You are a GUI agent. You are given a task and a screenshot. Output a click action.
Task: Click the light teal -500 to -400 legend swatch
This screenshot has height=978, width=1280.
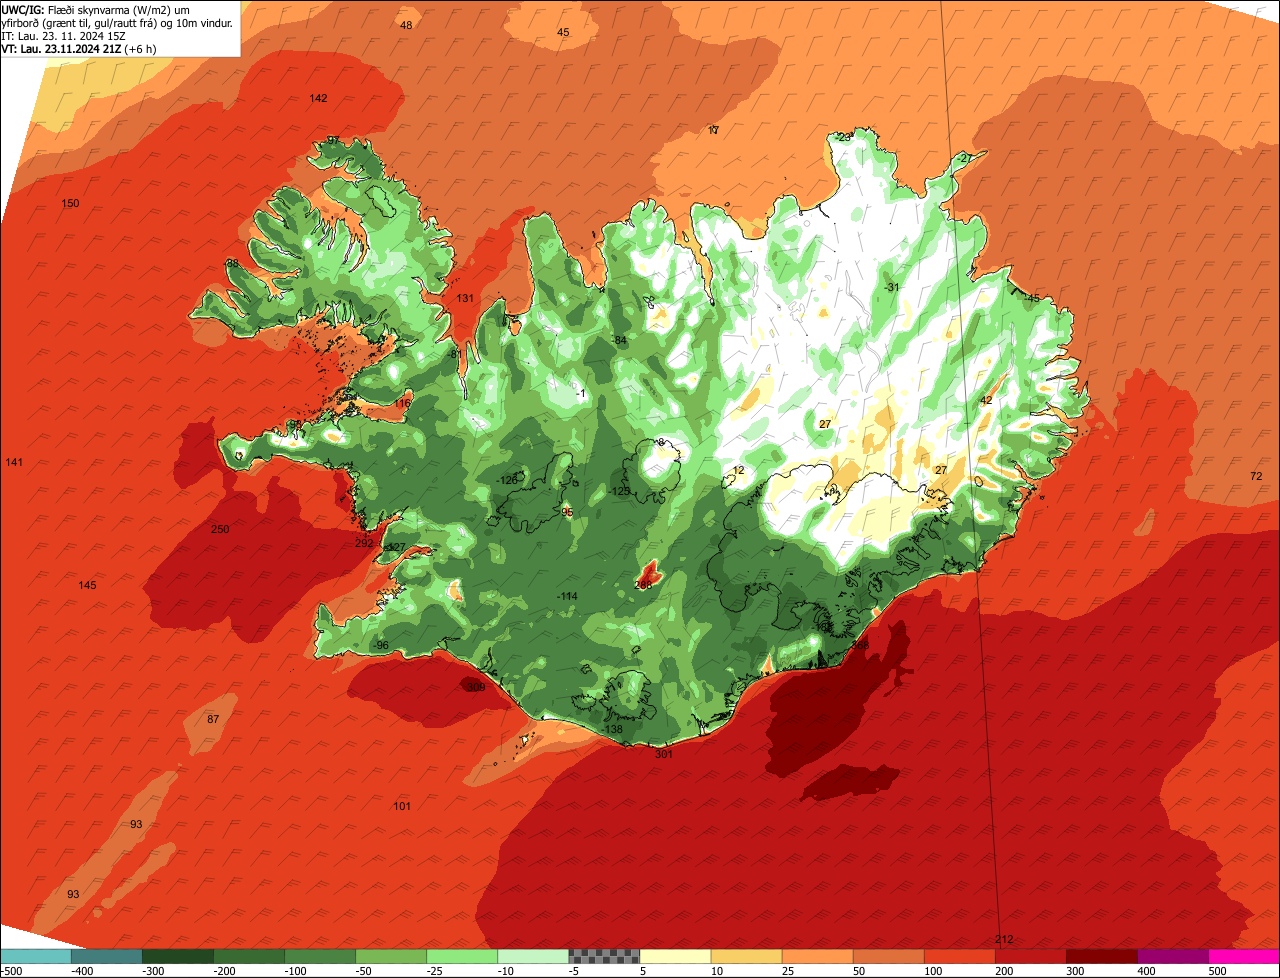coord(36,956)
